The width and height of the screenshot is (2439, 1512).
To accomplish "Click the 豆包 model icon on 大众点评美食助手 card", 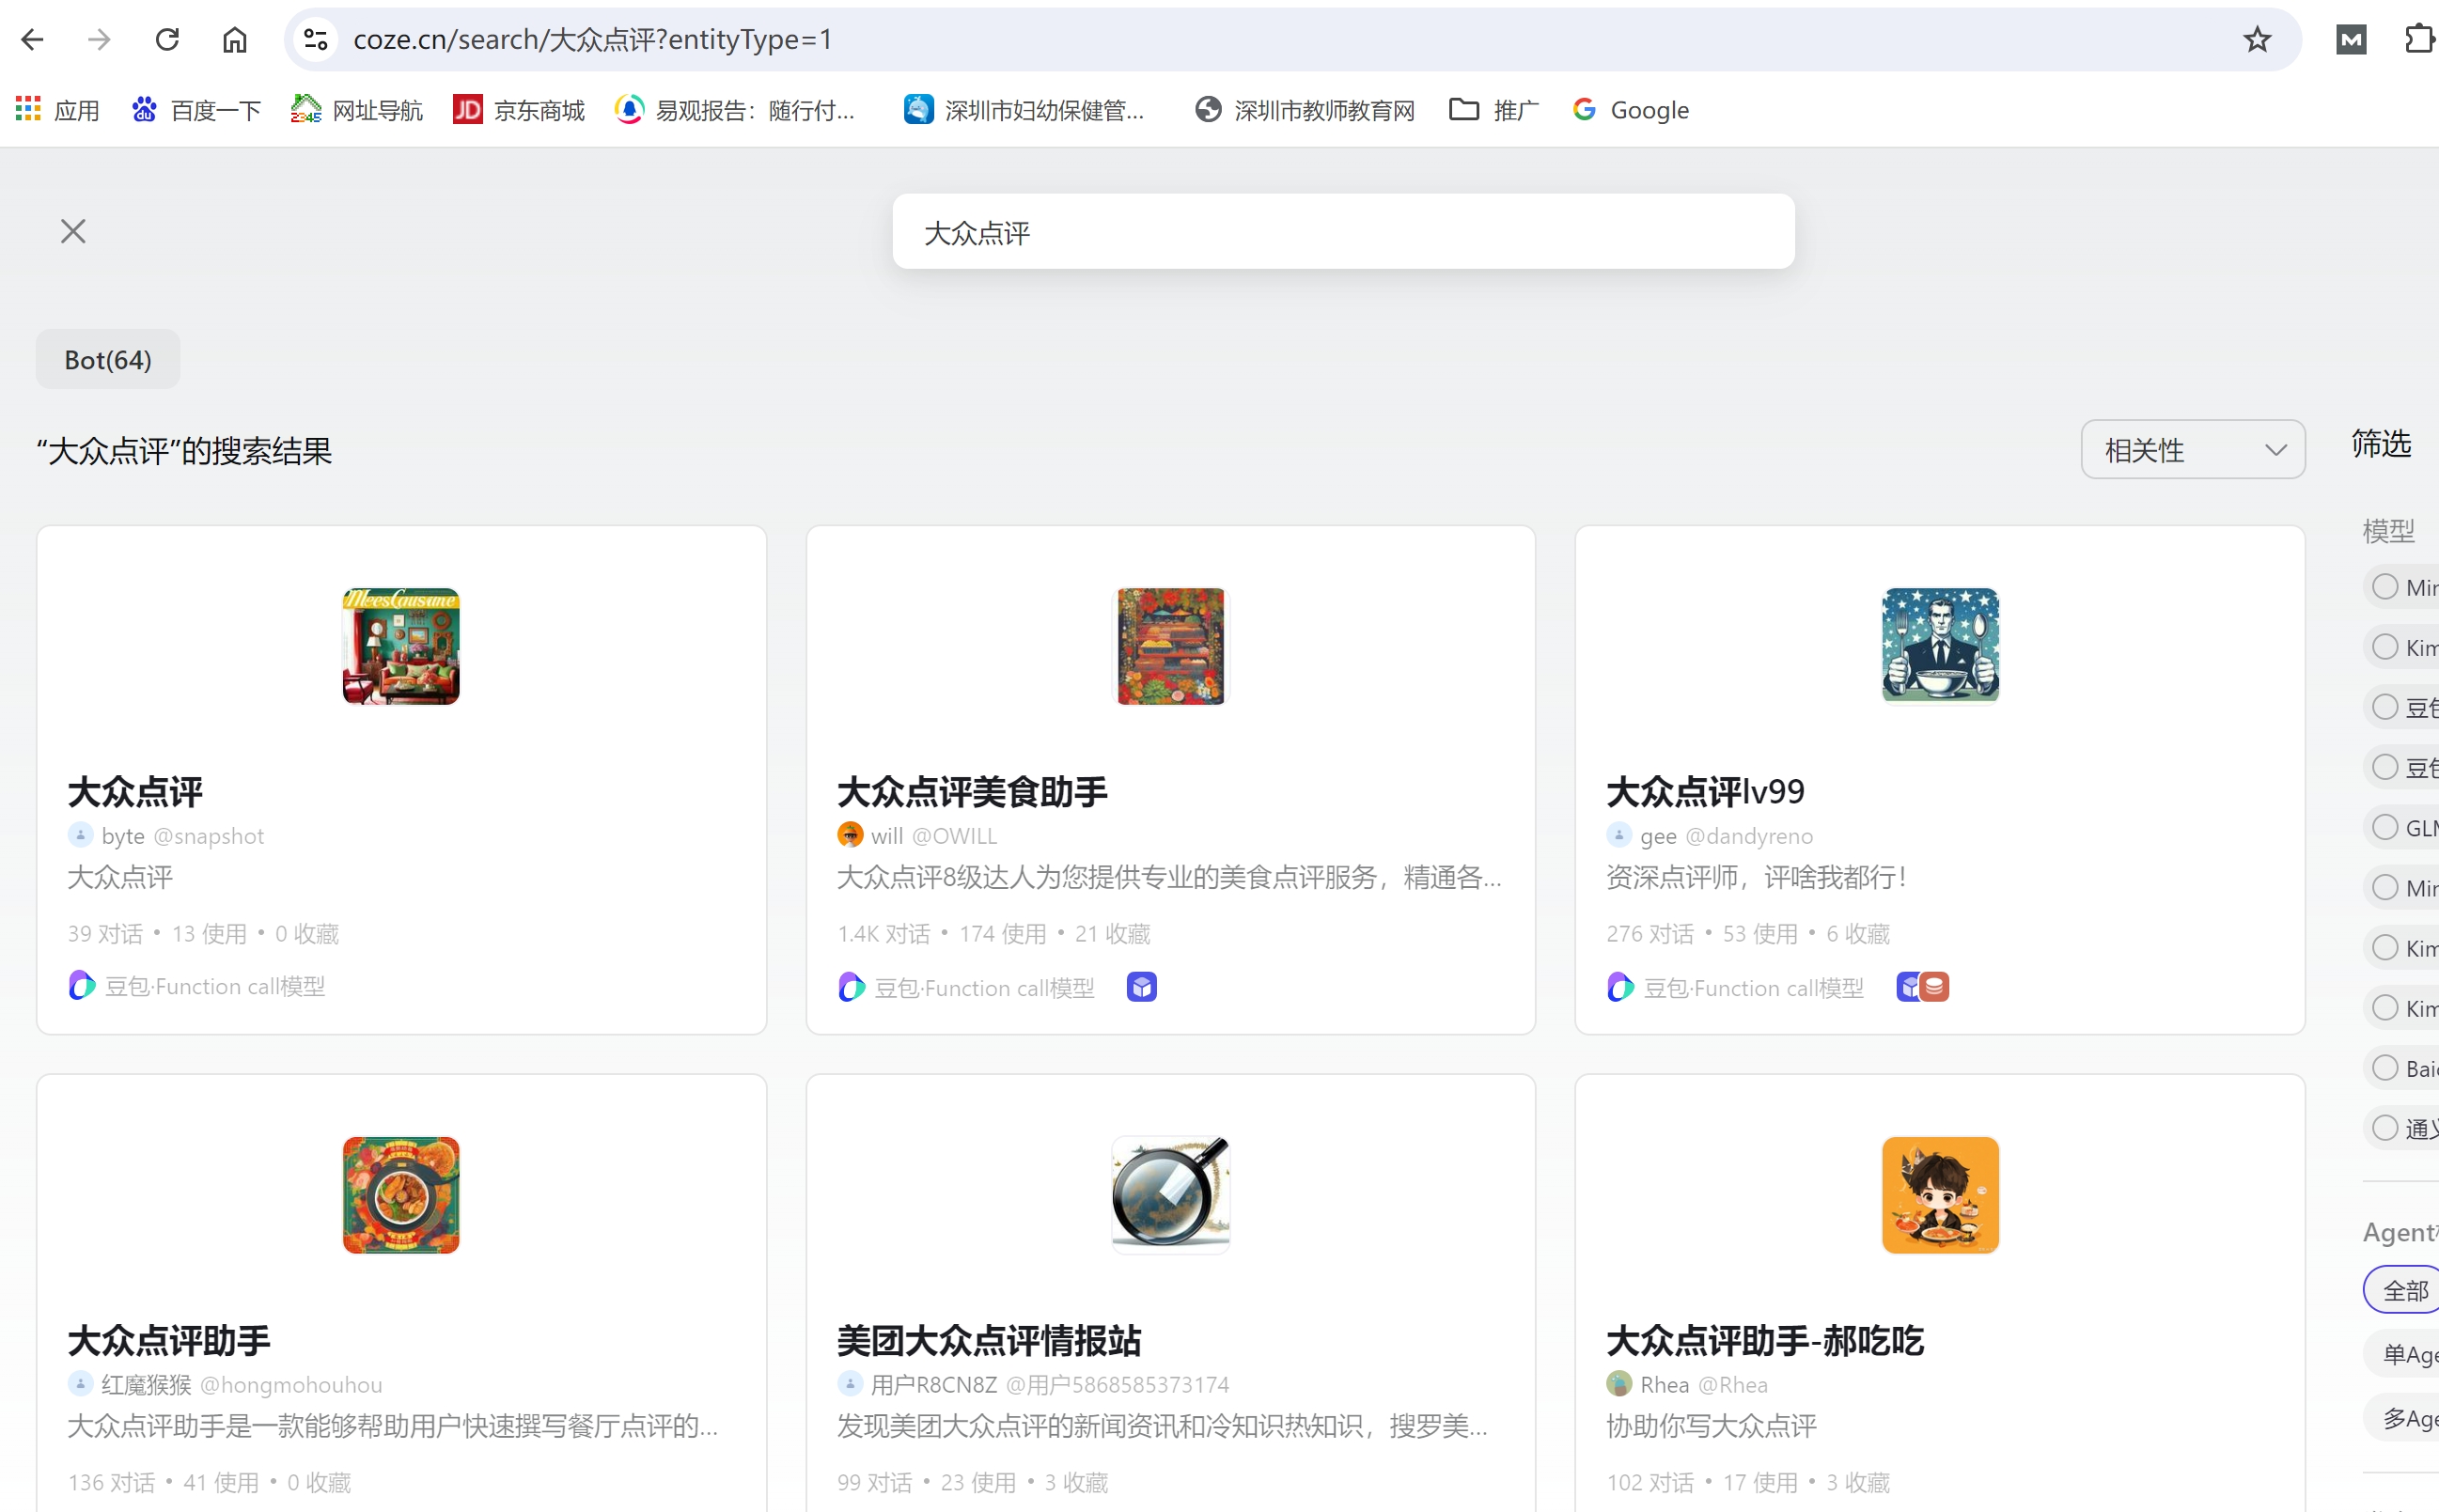I will pyautogui.click(x=851, y=988).
